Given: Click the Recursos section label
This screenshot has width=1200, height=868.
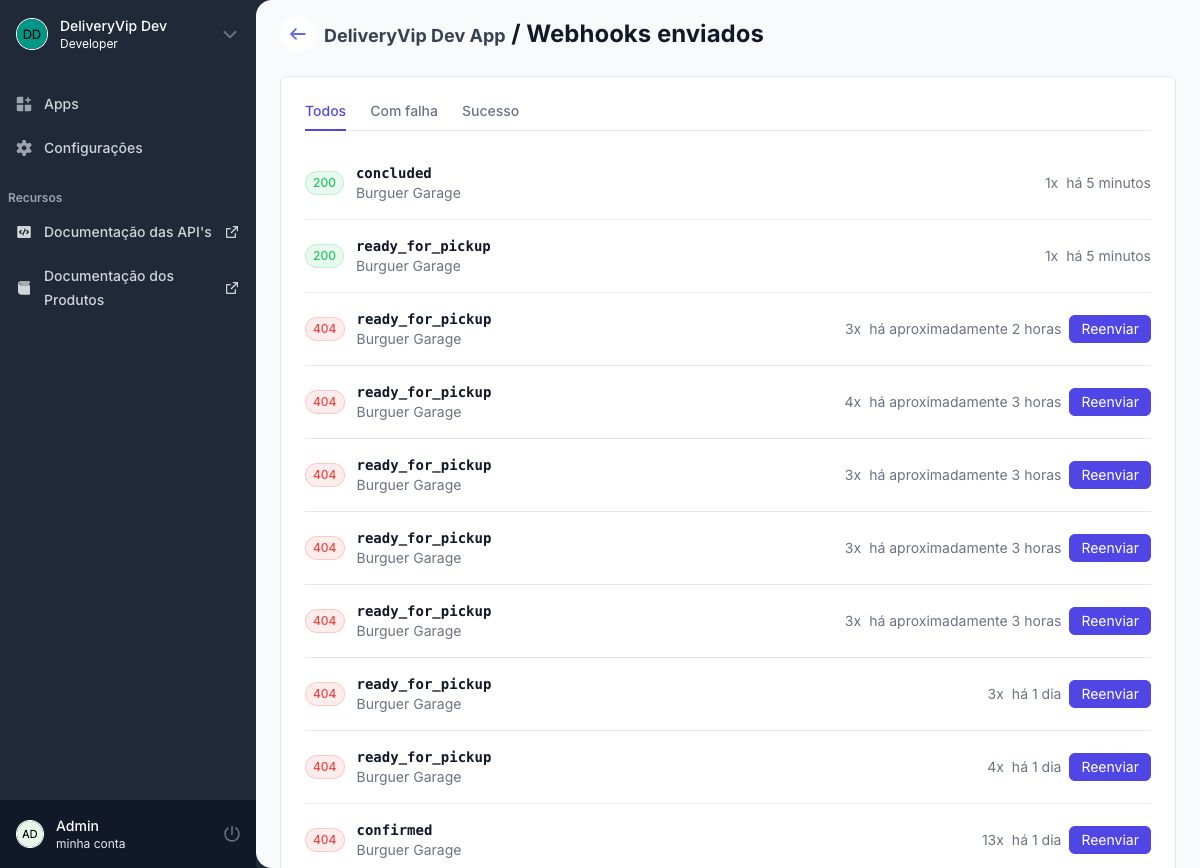Looking at the screenshot, I should coord(35,198).
